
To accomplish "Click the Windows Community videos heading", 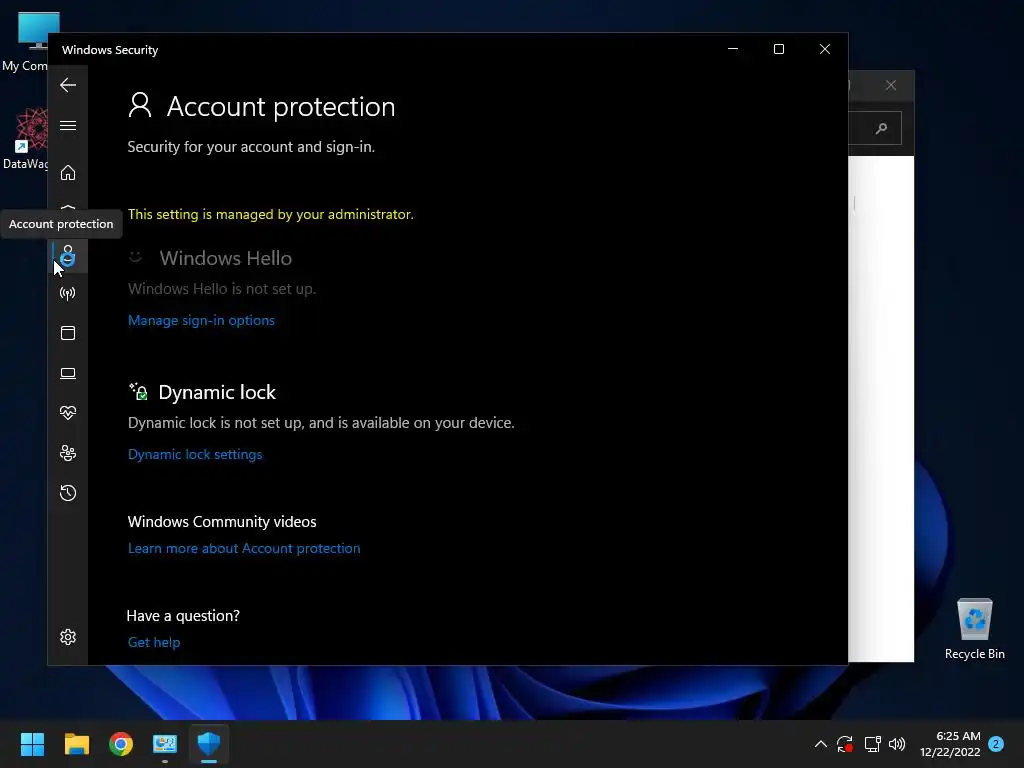I will tap(222, 522).
